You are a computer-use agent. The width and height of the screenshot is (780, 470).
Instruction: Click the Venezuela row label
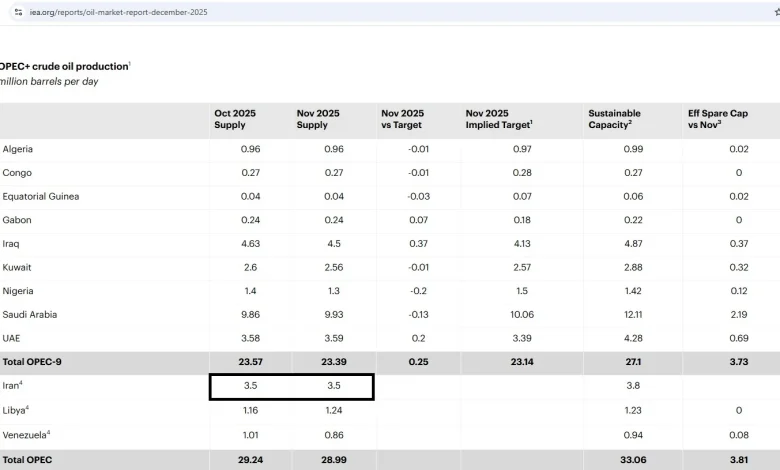(x=27, y=433)
